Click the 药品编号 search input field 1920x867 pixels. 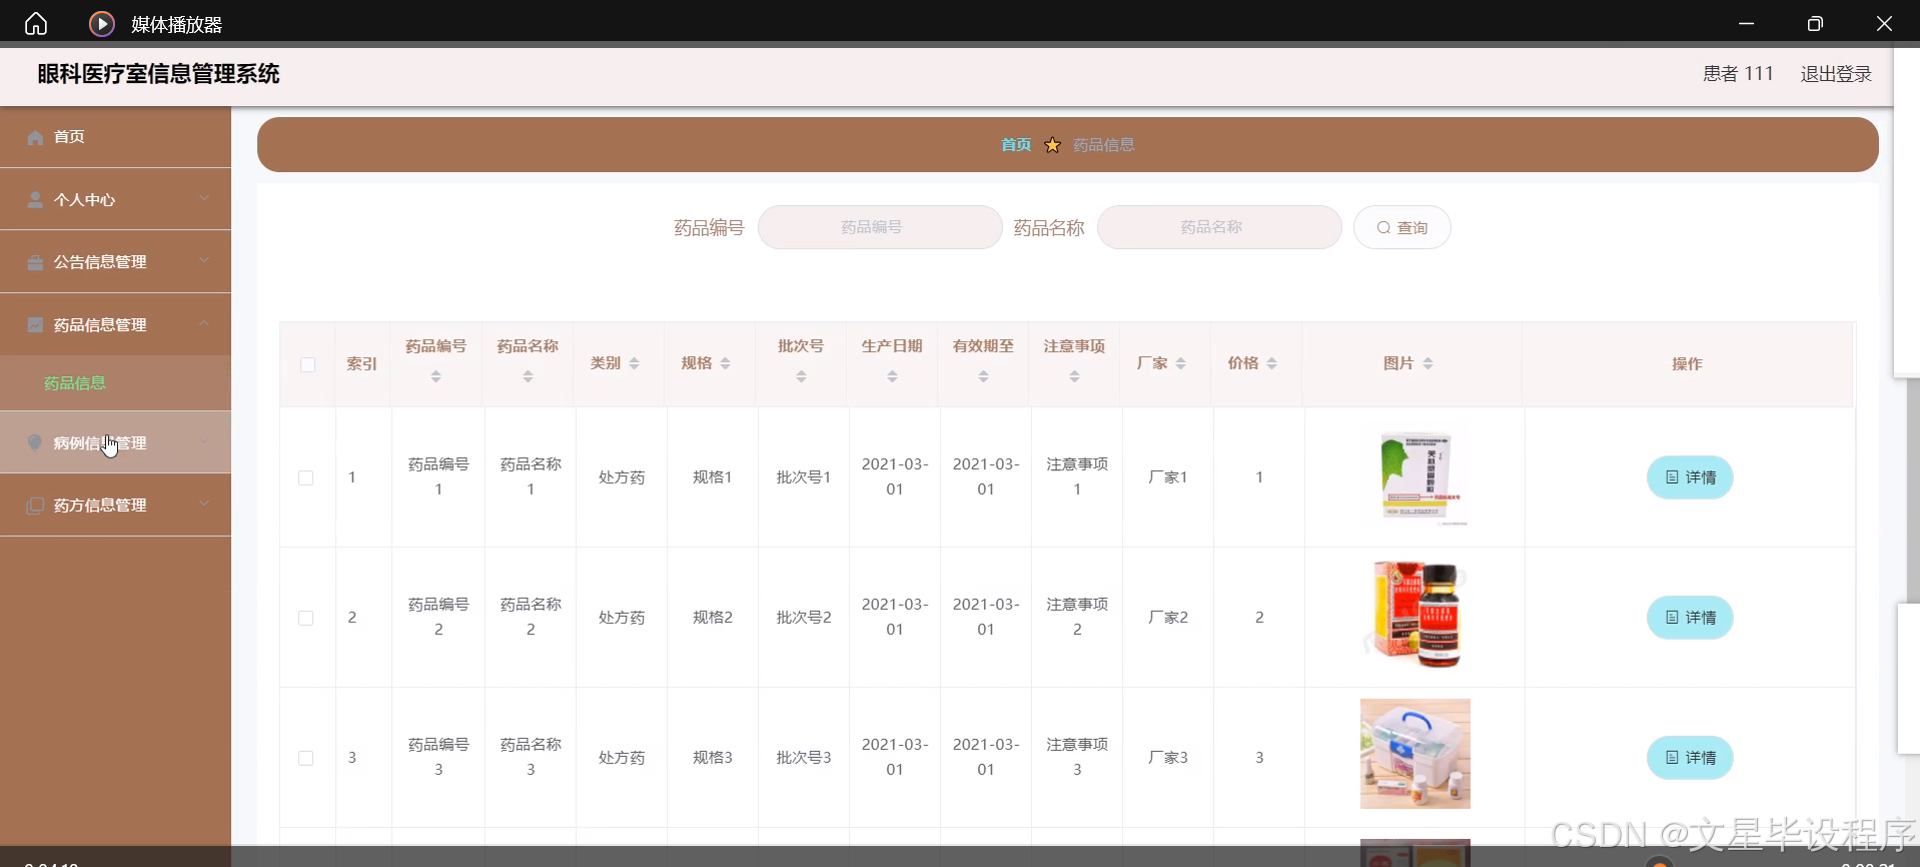pyautogui.click(x=880, y=227)
